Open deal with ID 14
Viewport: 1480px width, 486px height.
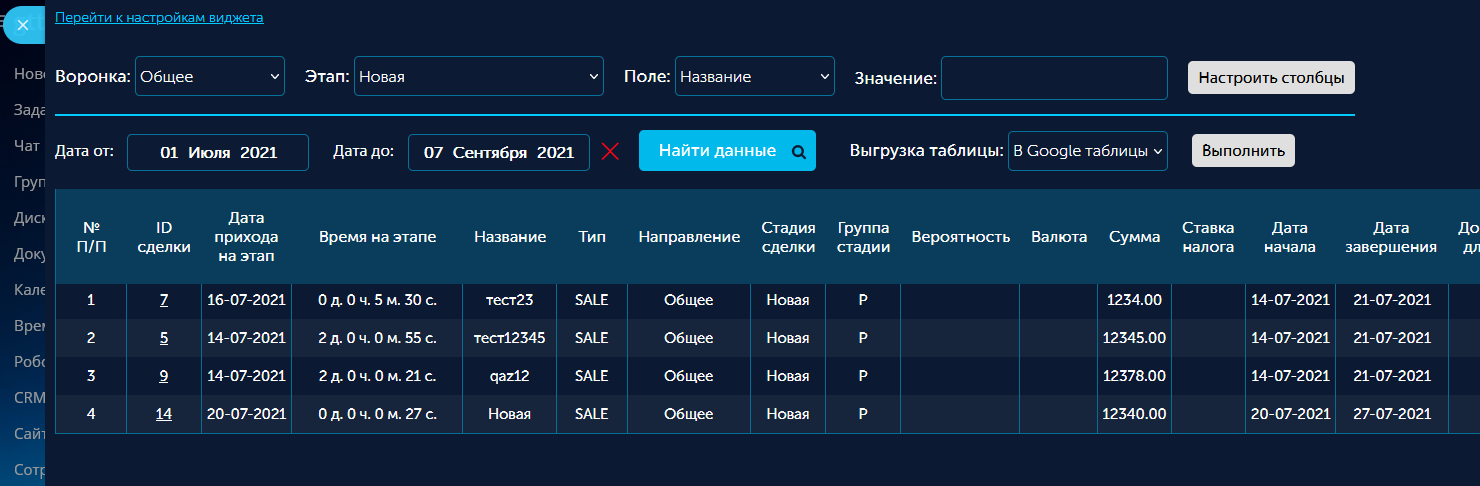click(164, 414)
